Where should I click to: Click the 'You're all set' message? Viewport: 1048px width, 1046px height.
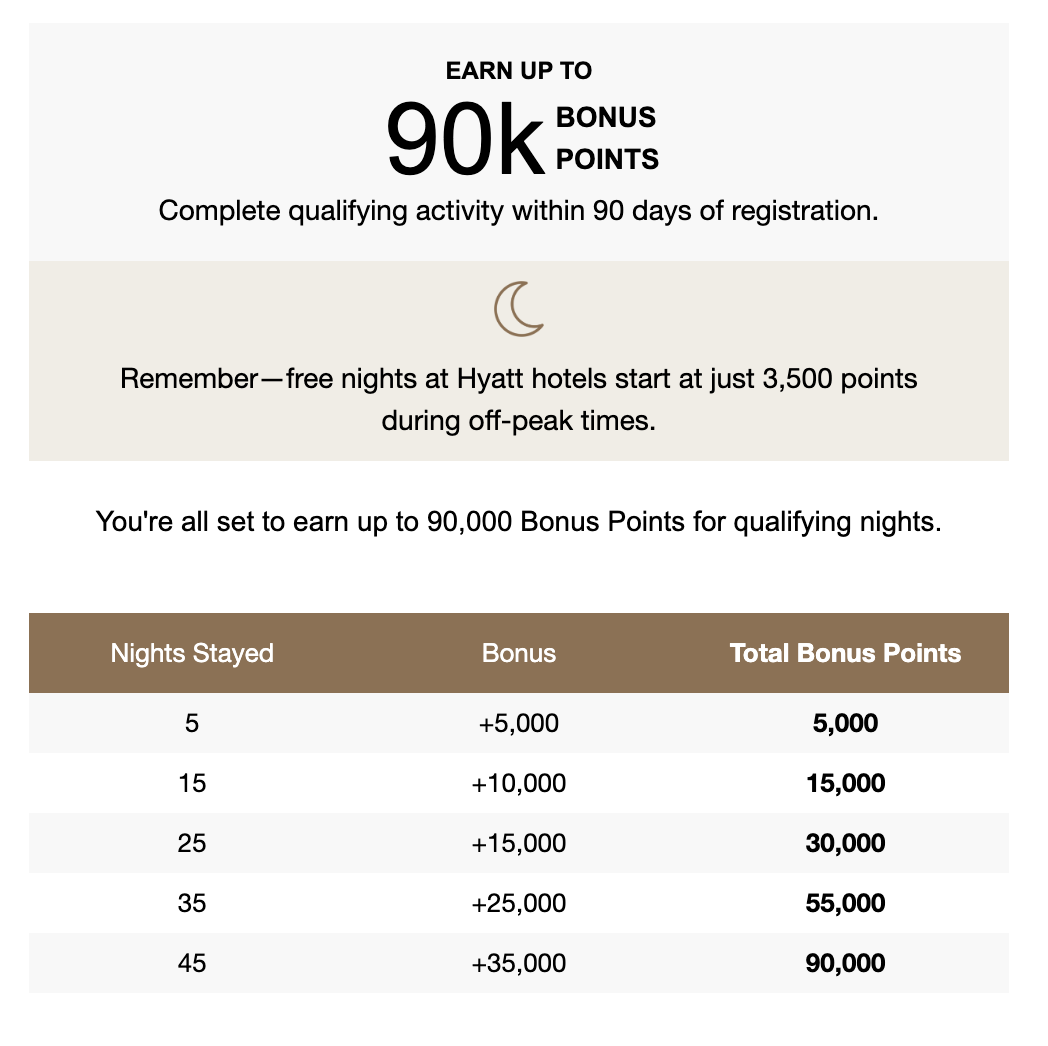(x=519, y=521)
